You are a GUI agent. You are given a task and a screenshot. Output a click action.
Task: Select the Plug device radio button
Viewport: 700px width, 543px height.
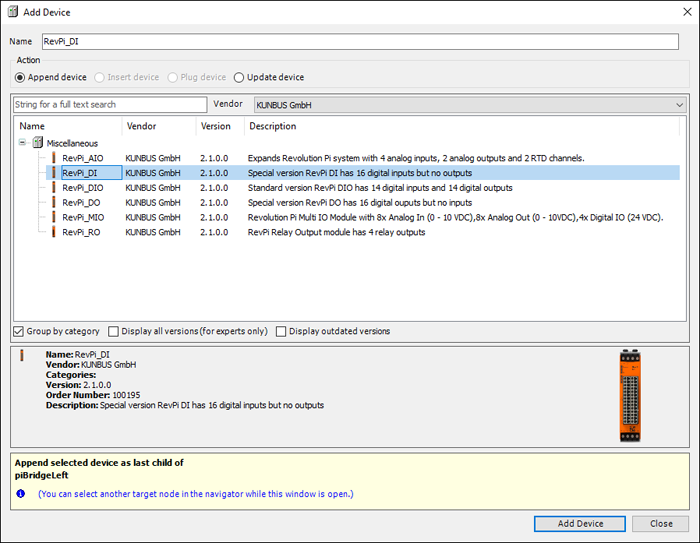point(172,77)
